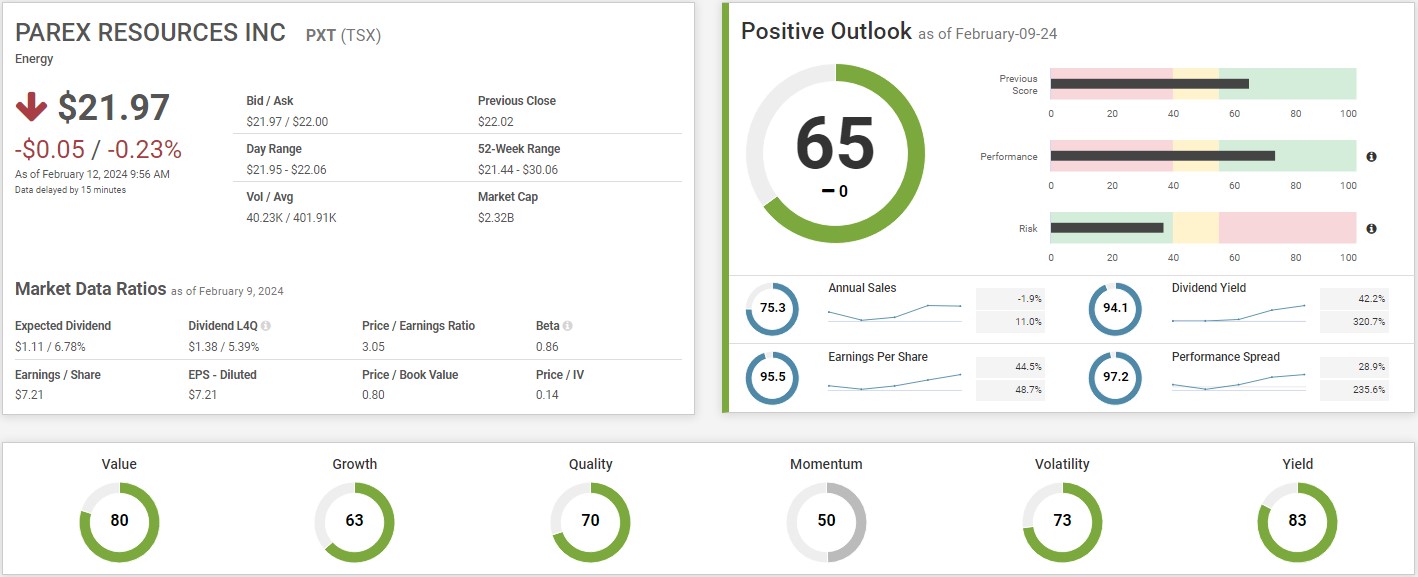Click the red down arrow price indicator
The height and width of the screenshot is (577, 1418).
31,107
